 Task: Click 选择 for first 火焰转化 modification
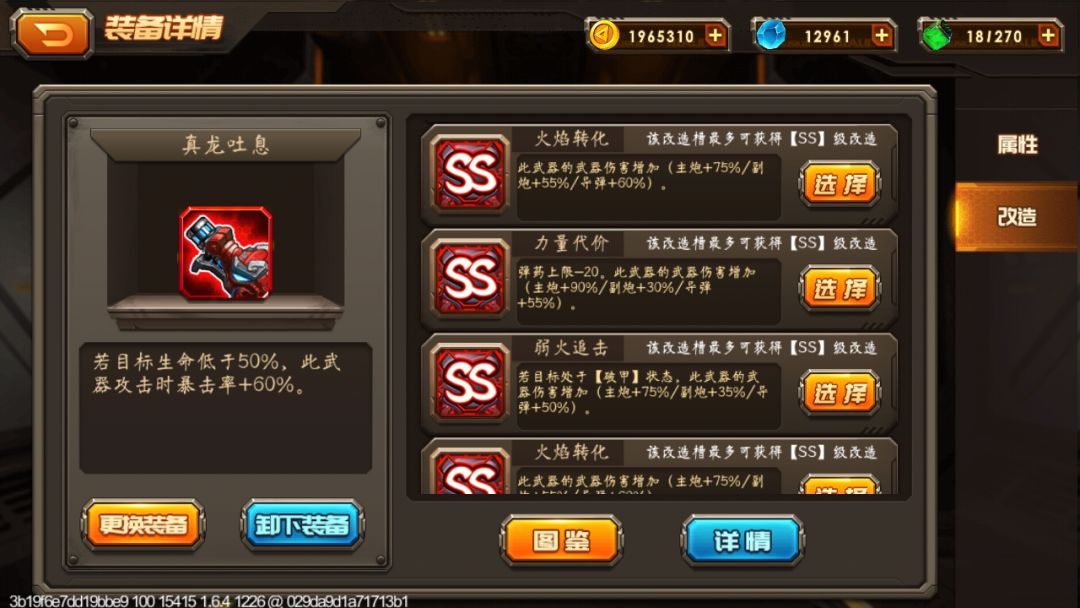(840, 184)
